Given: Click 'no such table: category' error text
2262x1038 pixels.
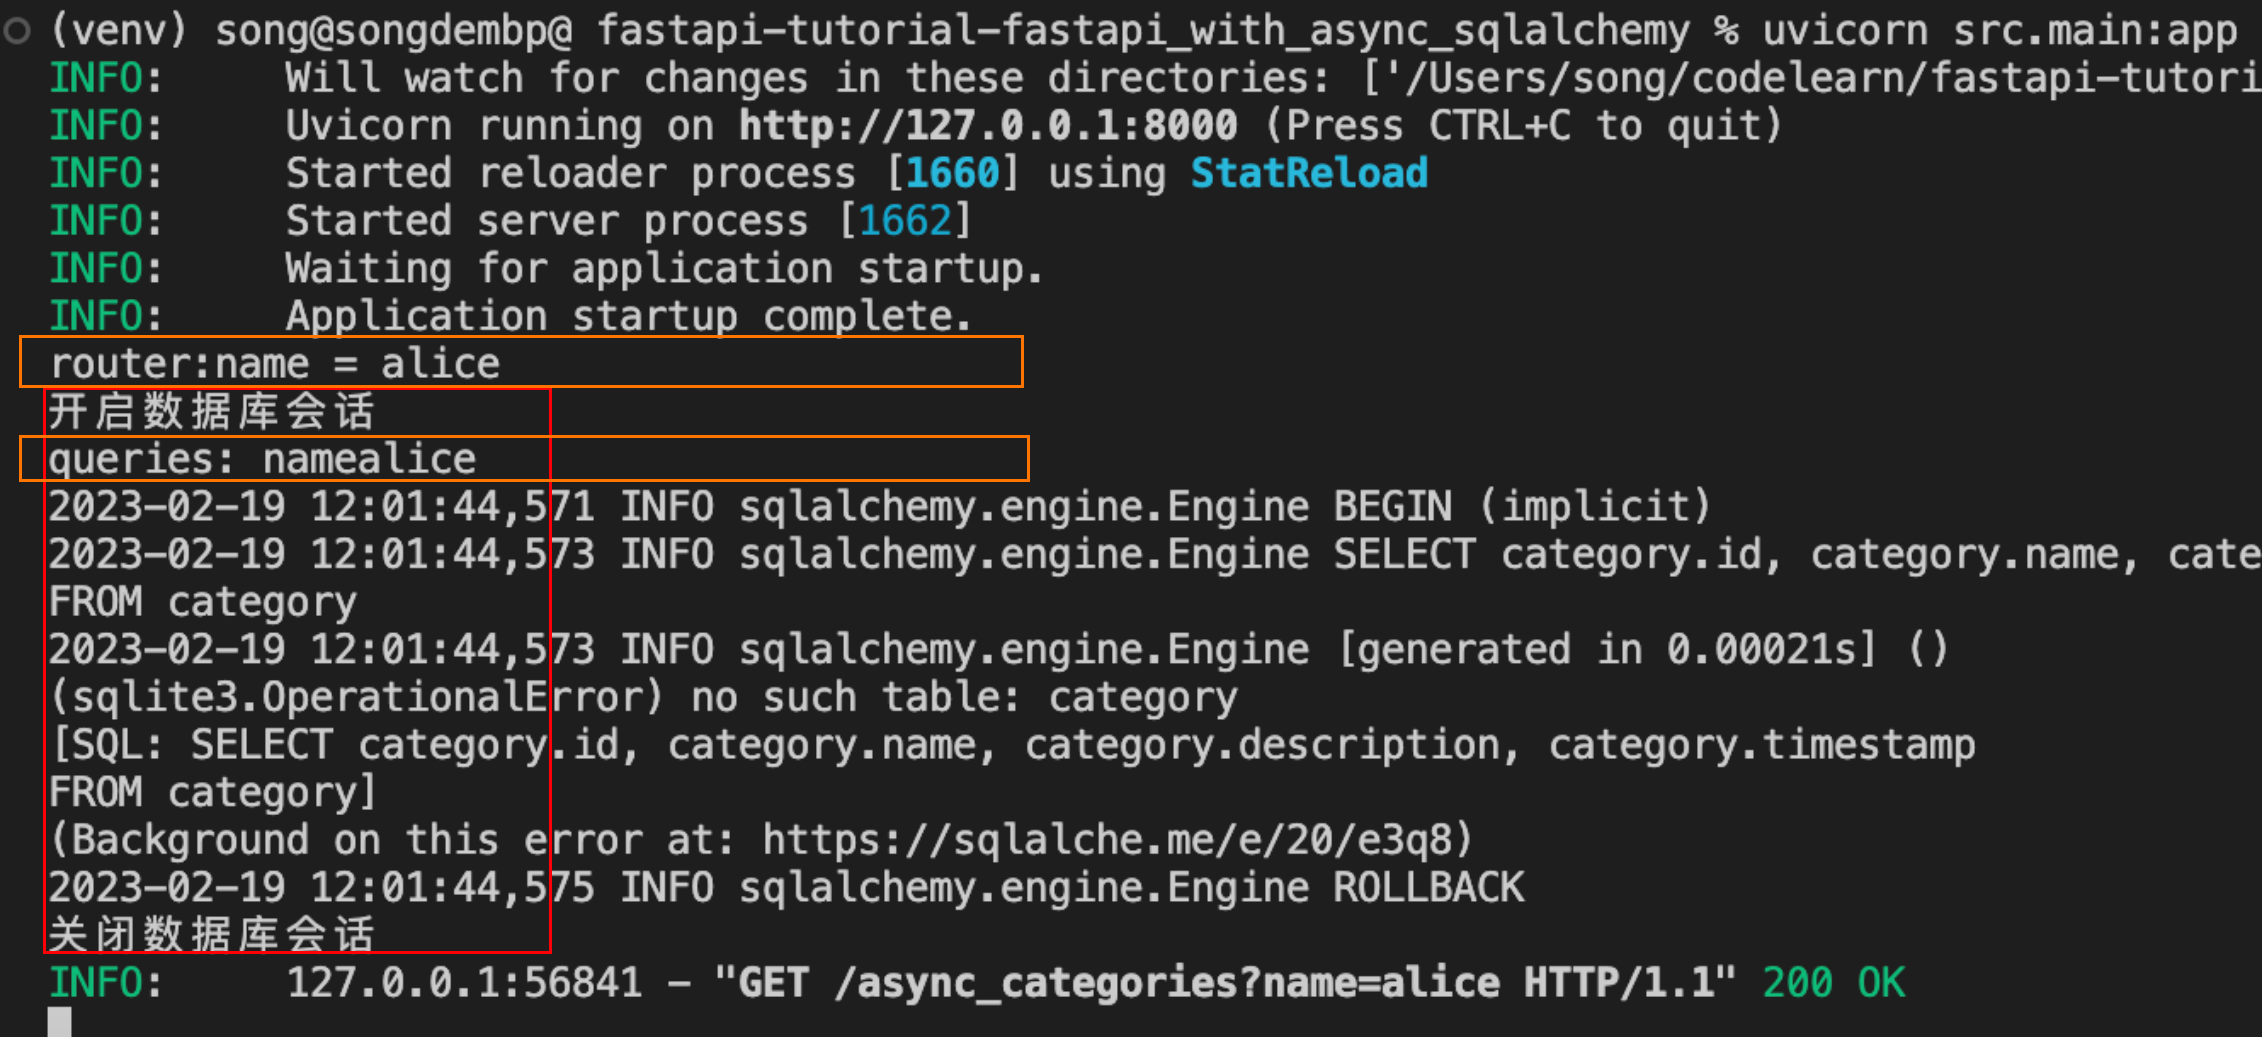Looking at the screenshot, I should (x=964, y=697).
